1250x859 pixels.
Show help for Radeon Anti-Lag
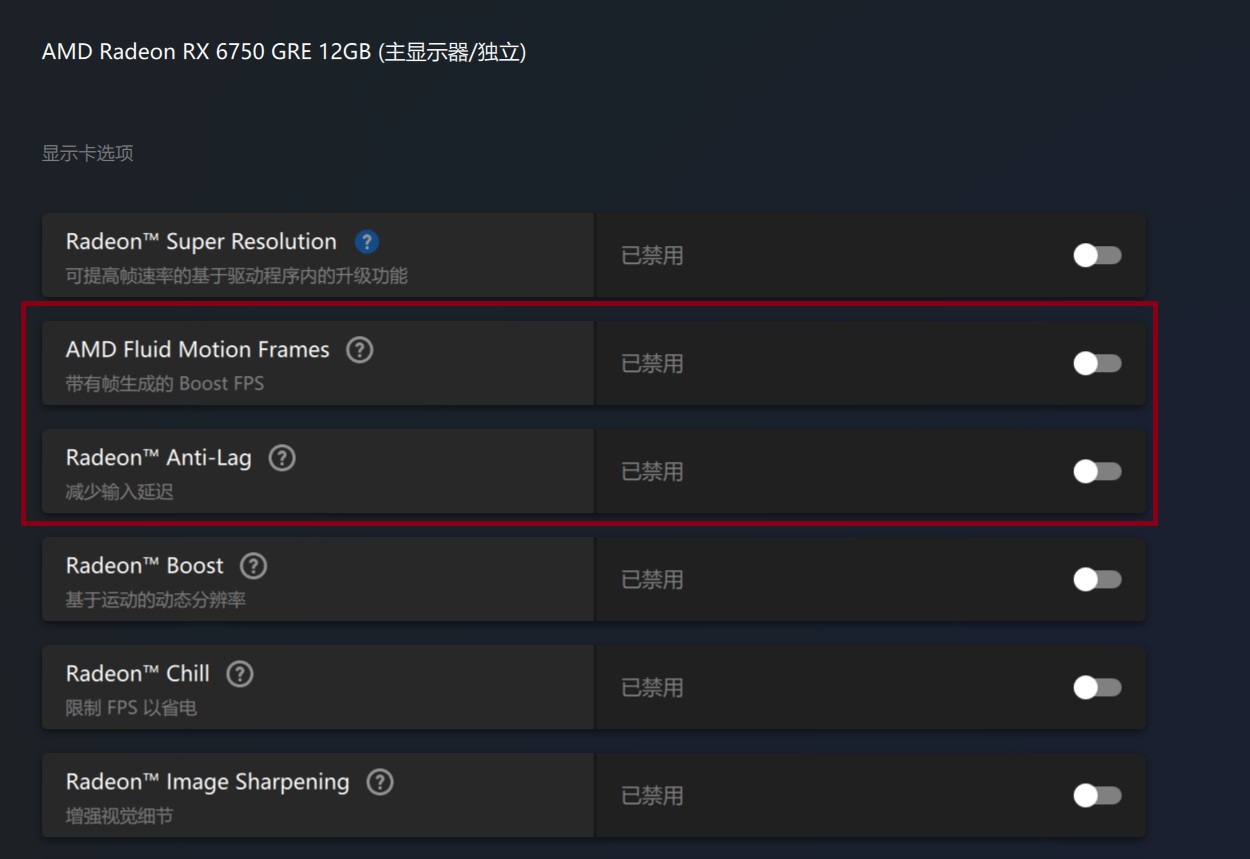pos(282,458)
